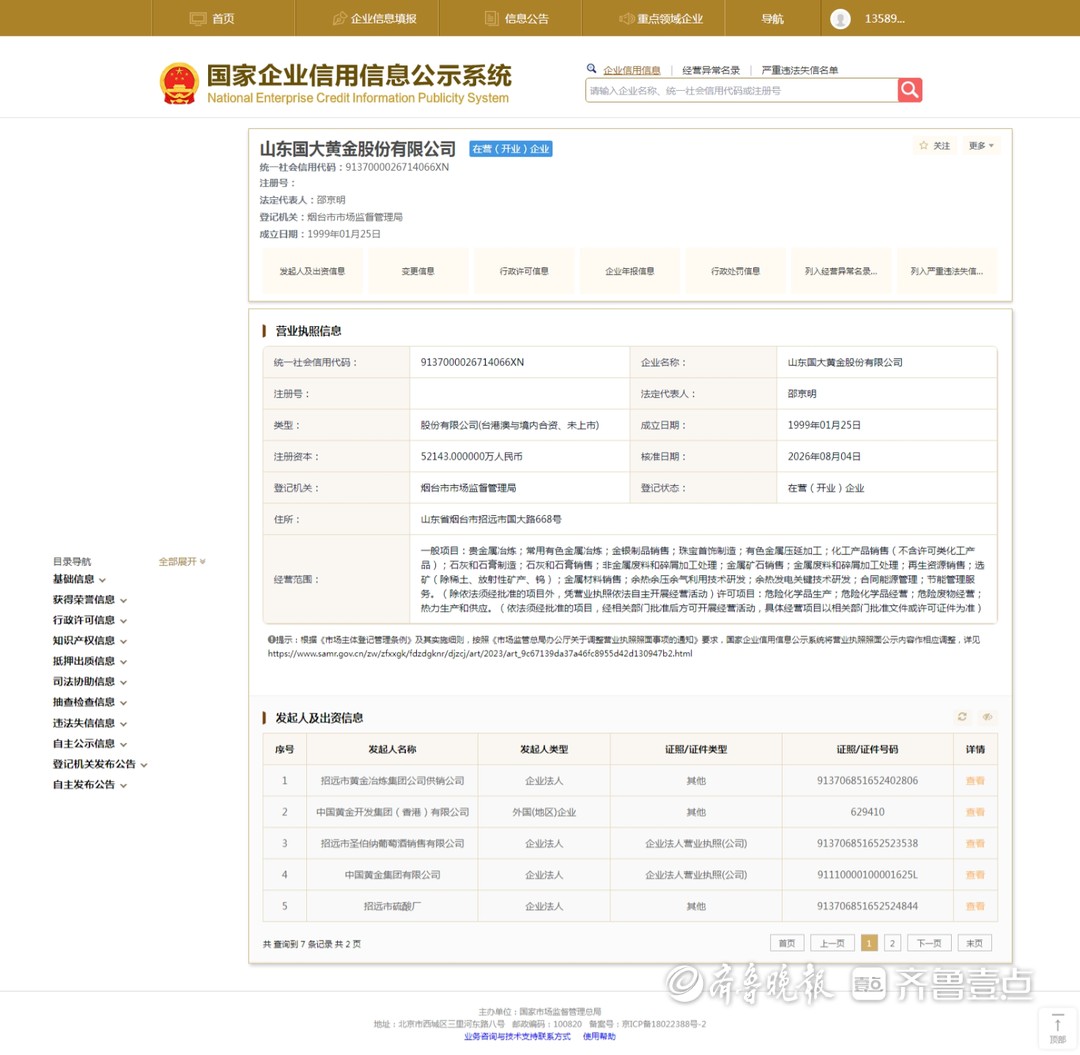Click the 上一页 pagination button
The height and width of the screenshot is (1055, 1080).
tap(832, 943)
